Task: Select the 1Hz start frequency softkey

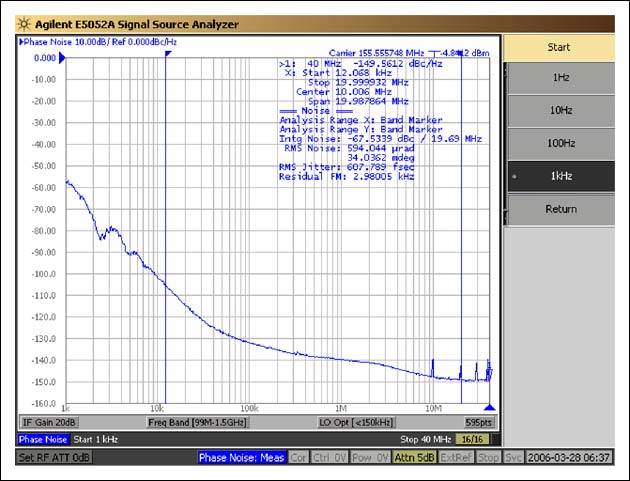Action: coord(560,77)
